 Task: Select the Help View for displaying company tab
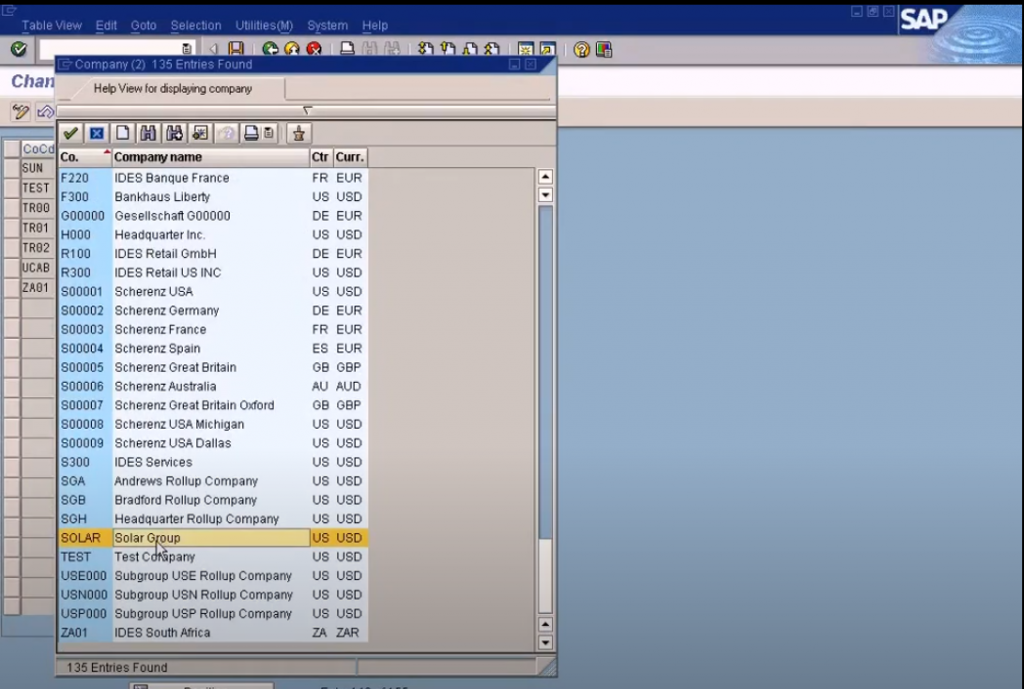[x=172, y=89]
